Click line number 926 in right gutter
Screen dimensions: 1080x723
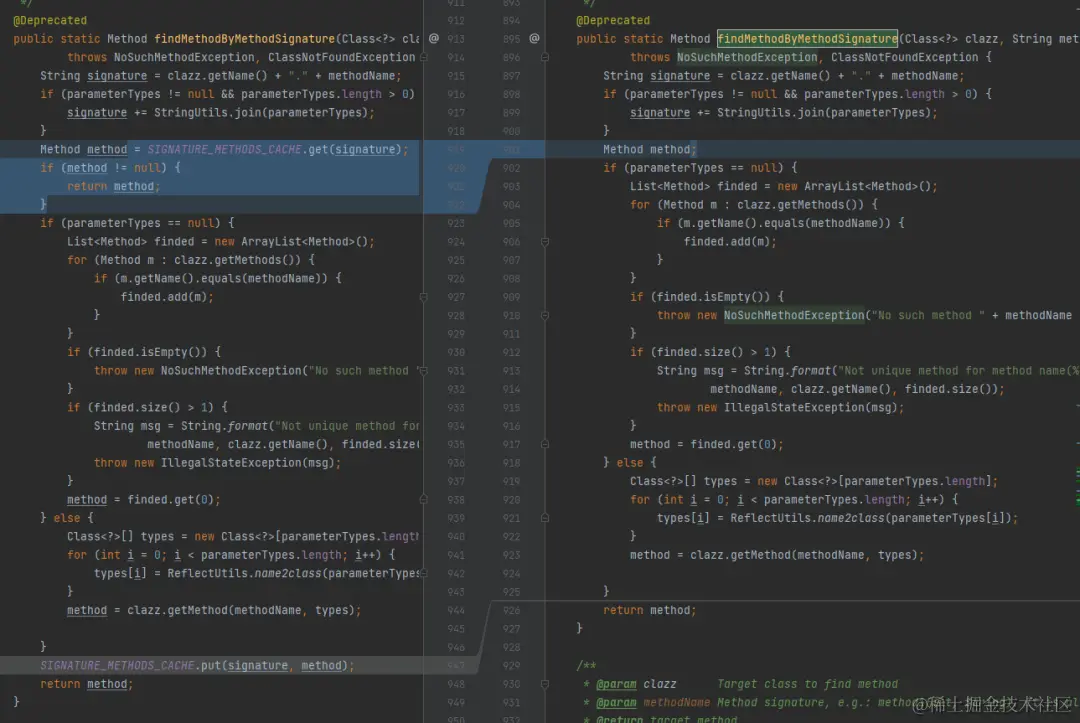click(511, 610)
